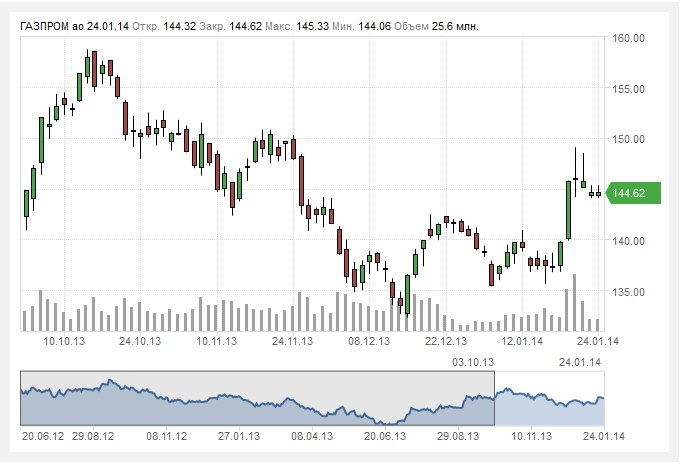Click the opening price value 144.32

(180, 26)
